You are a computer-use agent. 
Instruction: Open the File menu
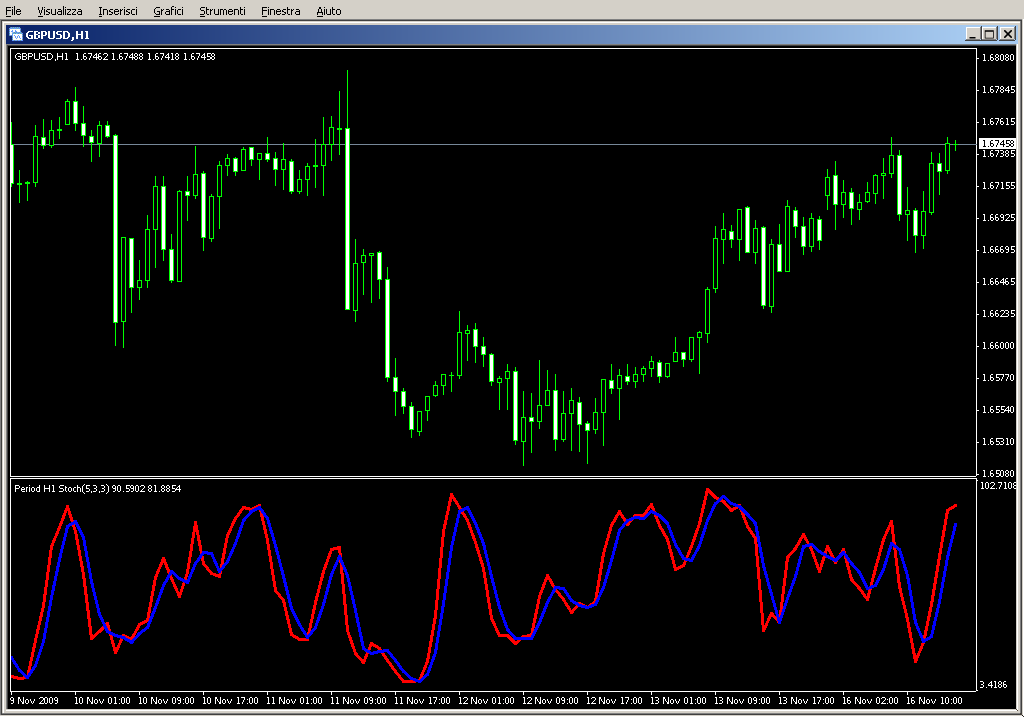coord(13,11)
